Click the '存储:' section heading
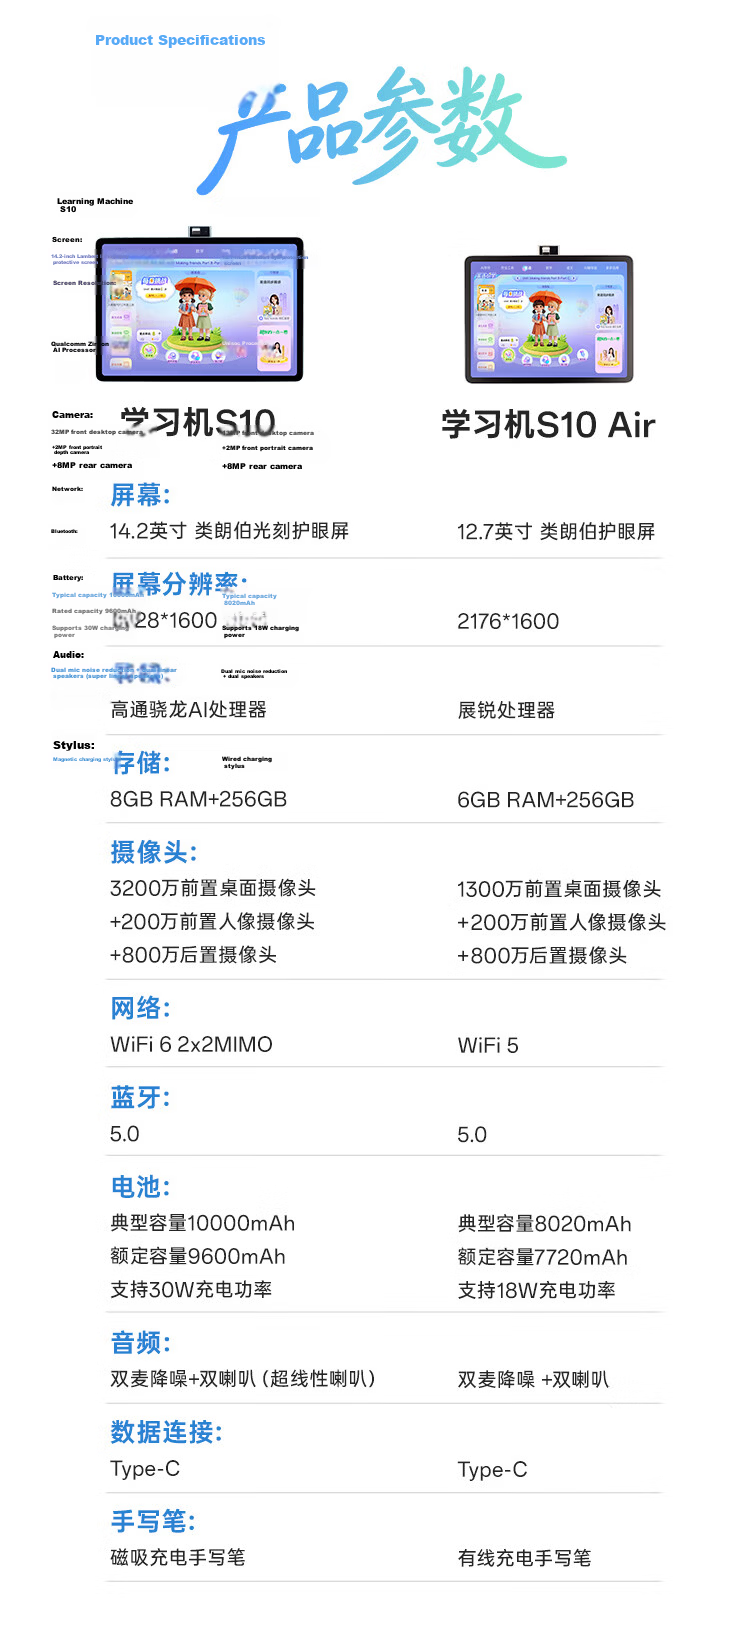The image size is (750, 1636). pyautogui.click(x=140, y=763)
